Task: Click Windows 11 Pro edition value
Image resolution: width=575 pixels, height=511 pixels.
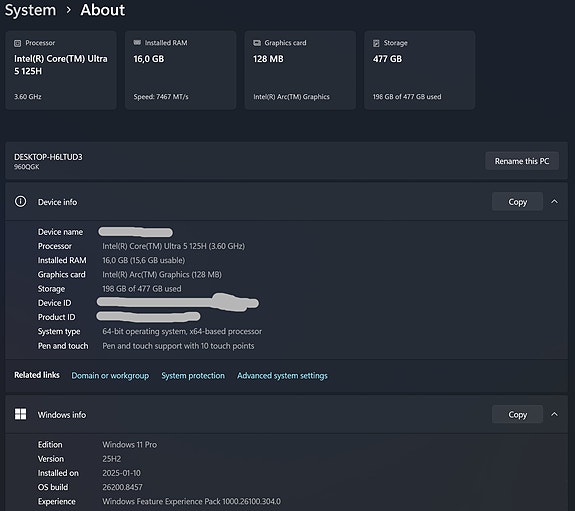Action: coord(129,445)
